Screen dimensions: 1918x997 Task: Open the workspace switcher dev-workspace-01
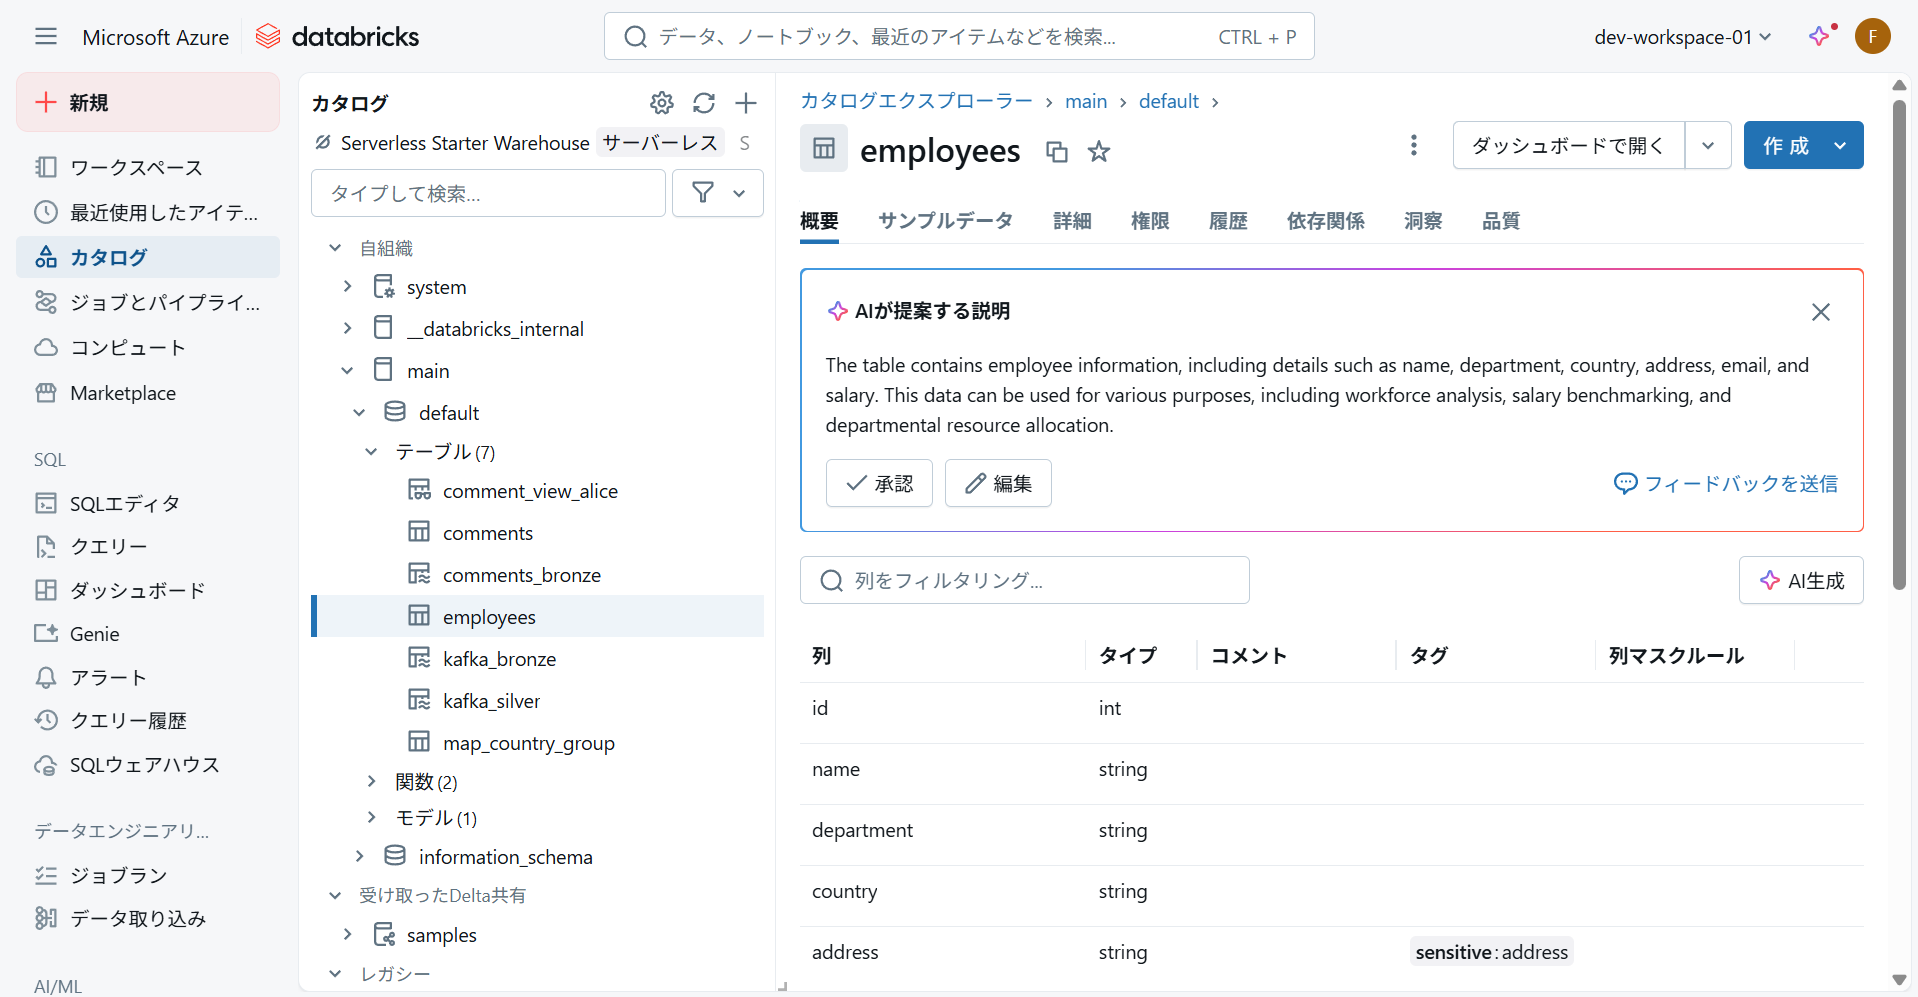(1683, 37)
